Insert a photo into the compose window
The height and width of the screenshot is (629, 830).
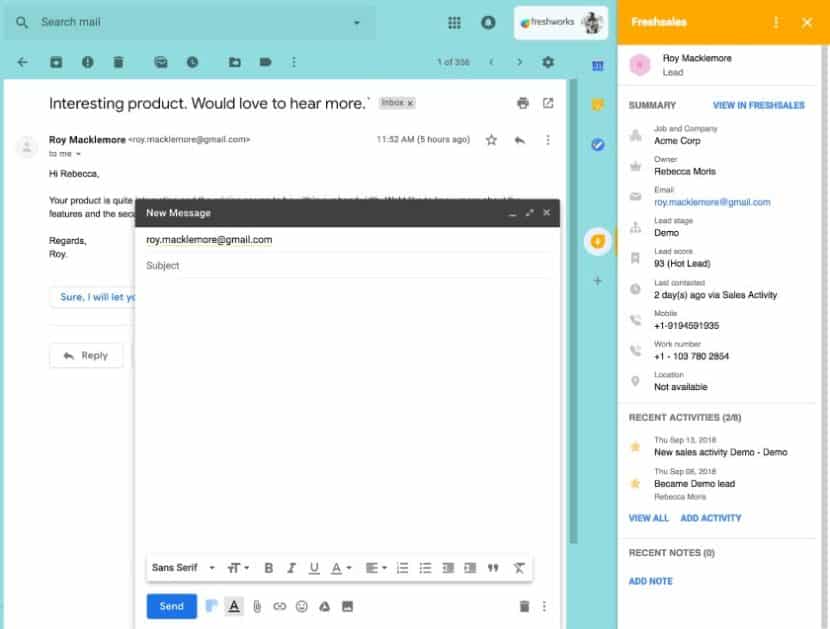tap(349, 606)
